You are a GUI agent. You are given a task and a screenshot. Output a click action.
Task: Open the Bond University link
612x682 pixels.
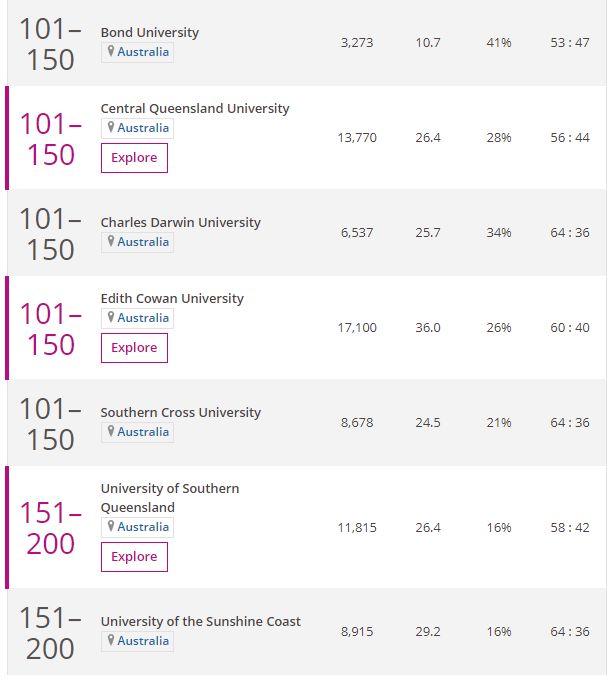coord(150,33)
